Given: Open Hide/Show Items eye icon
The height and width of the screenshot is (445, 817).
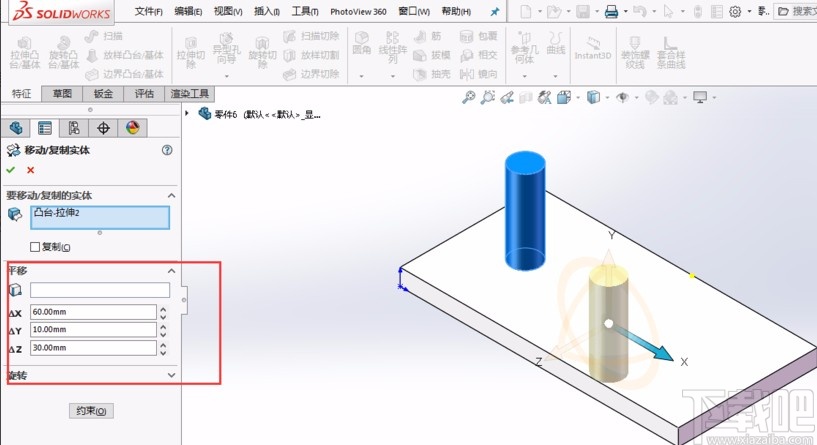Looking at the screenshot, I should (x=622, y=97).
